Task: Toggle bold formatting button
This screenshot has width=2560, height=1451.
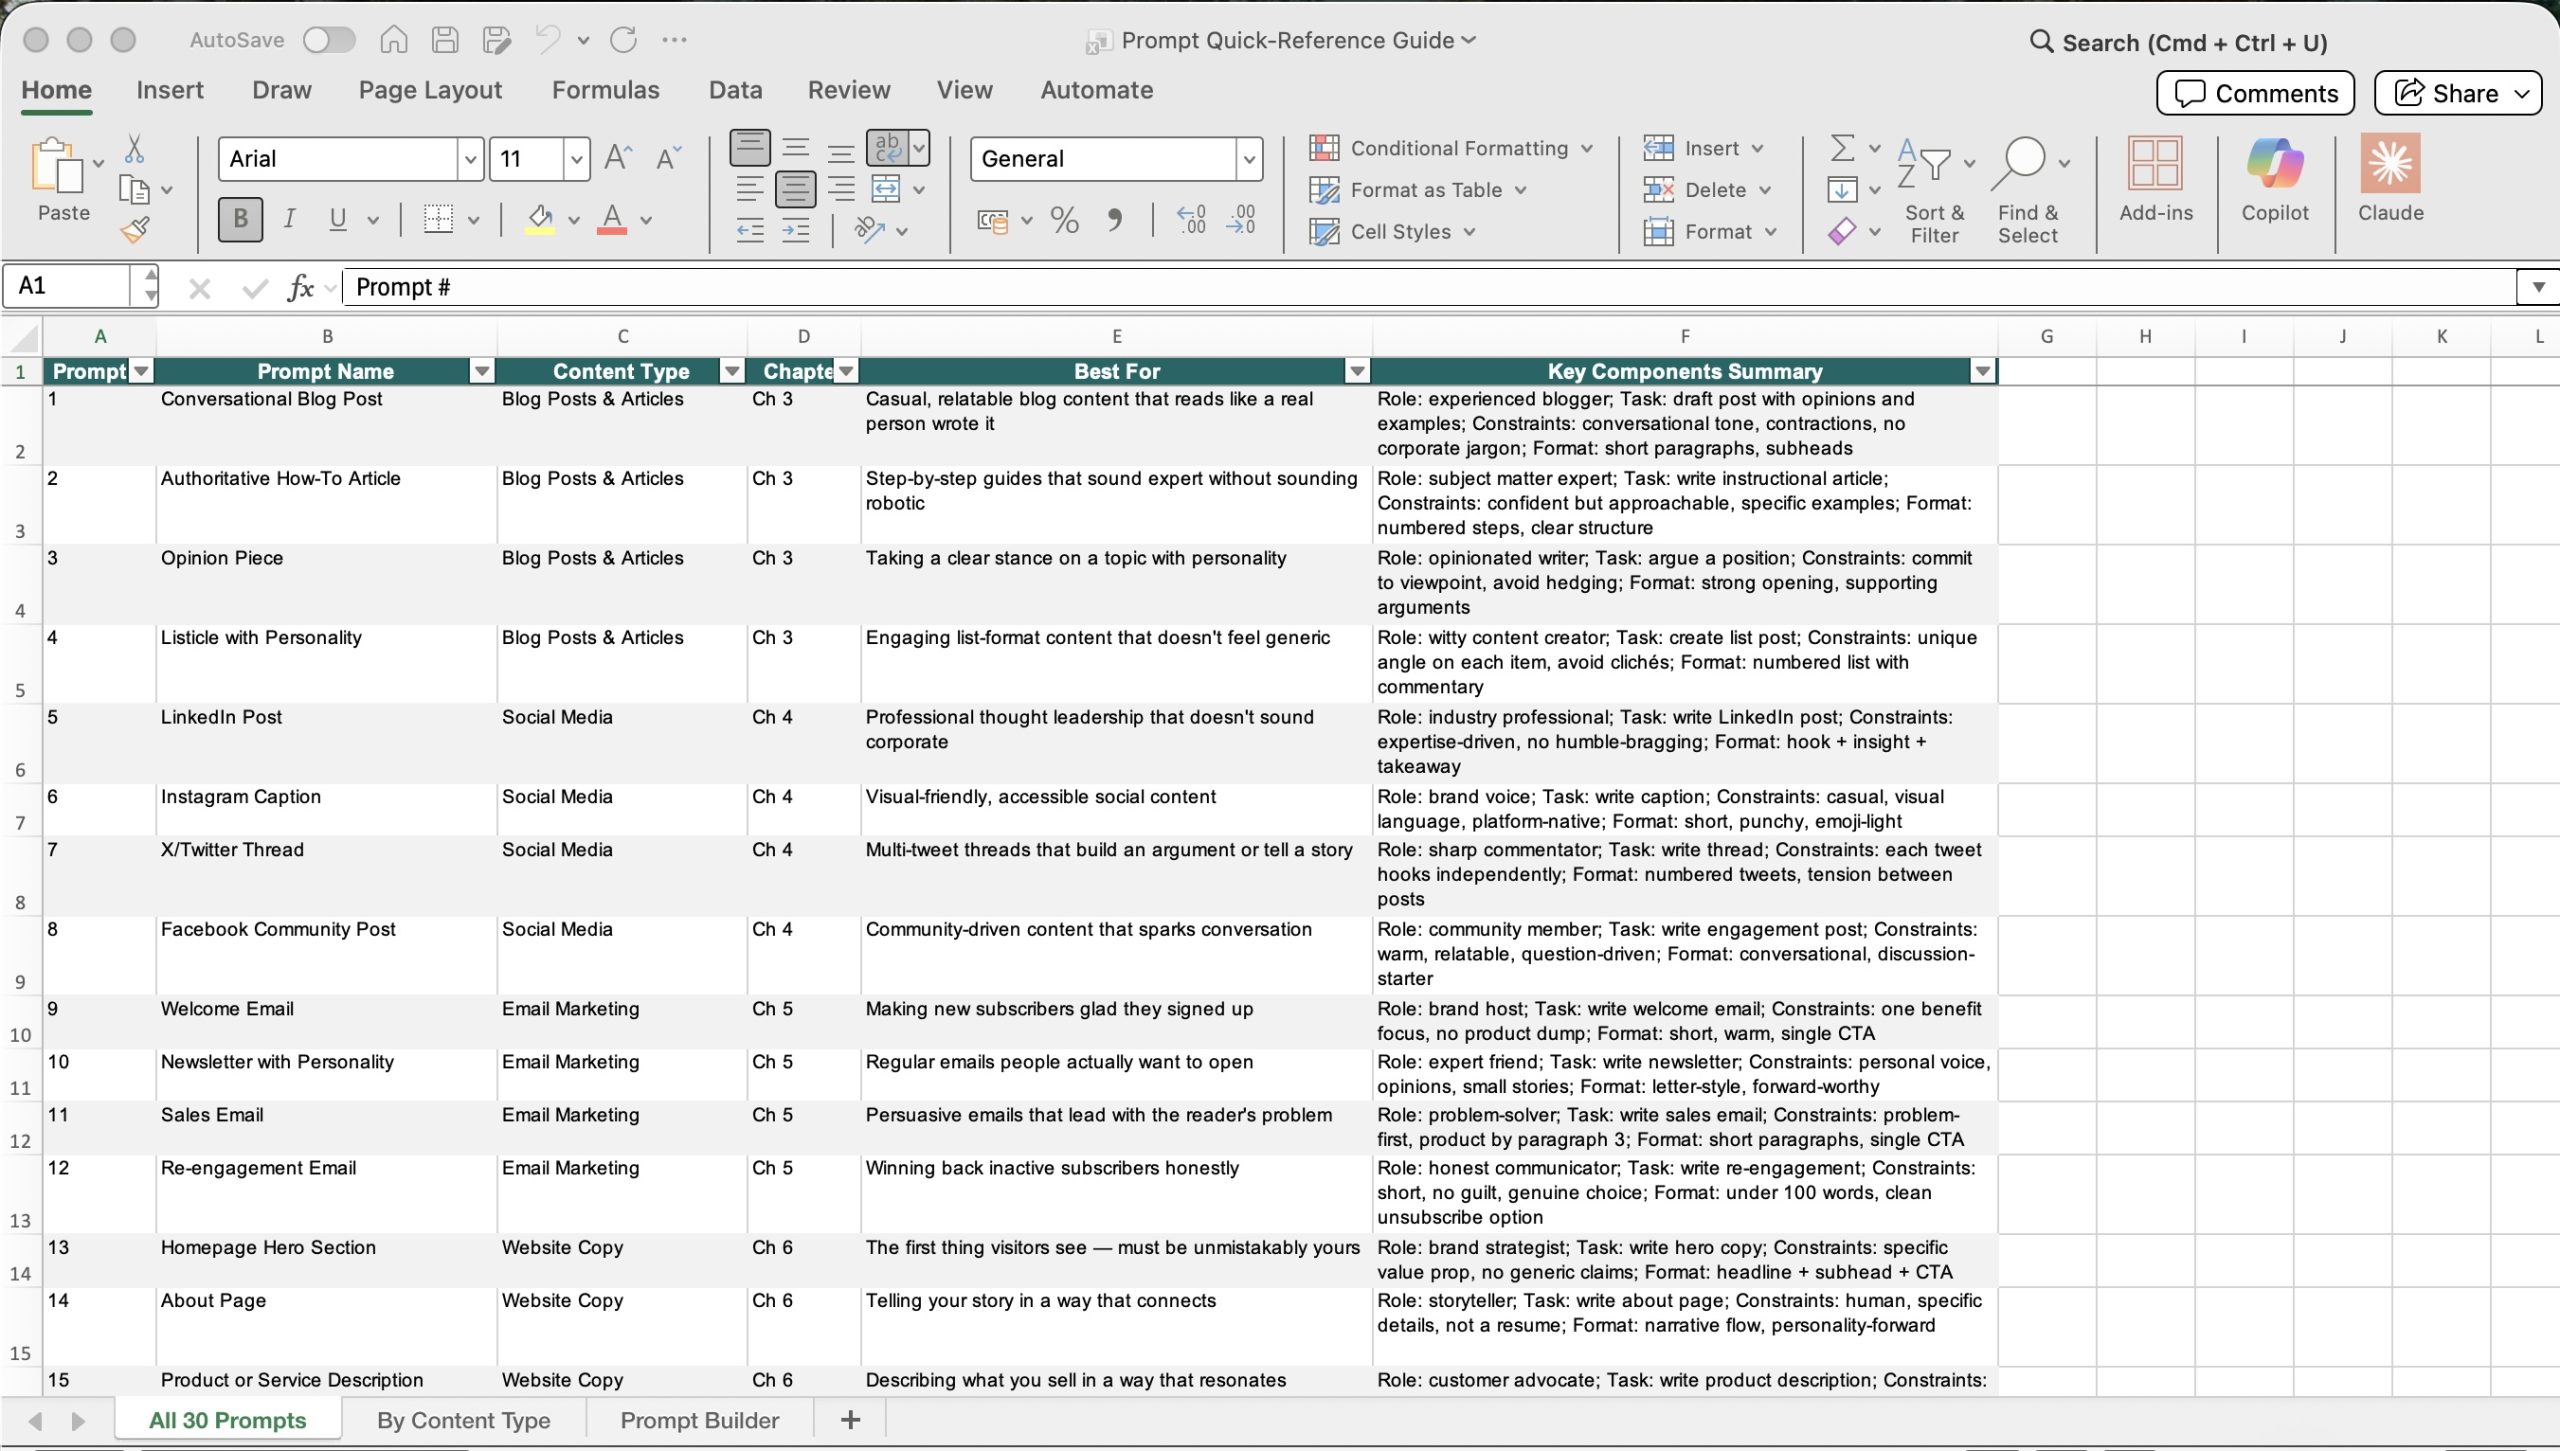Action: pyautogui.click(x=240, y=219)
